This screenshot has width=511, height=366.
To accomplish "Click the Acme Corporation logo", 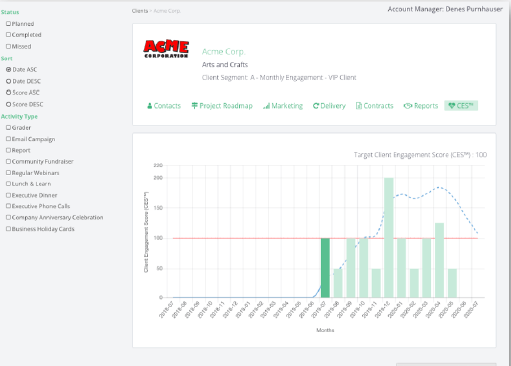I will pos(166,49).
